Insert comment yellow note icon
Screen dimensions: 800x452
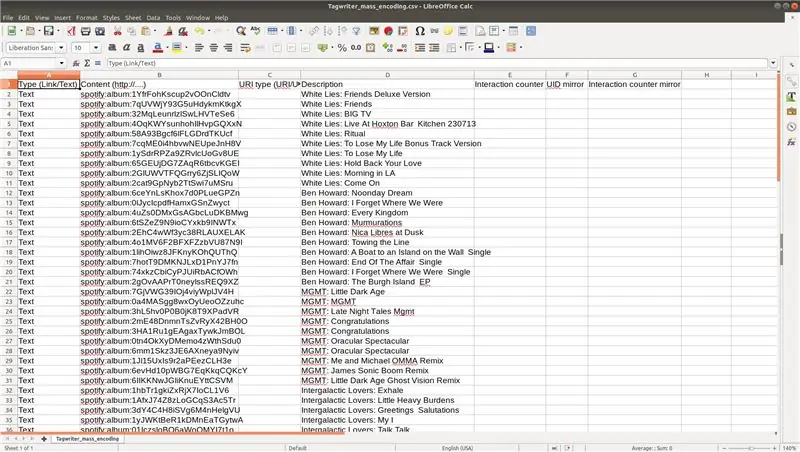point(448,31)
